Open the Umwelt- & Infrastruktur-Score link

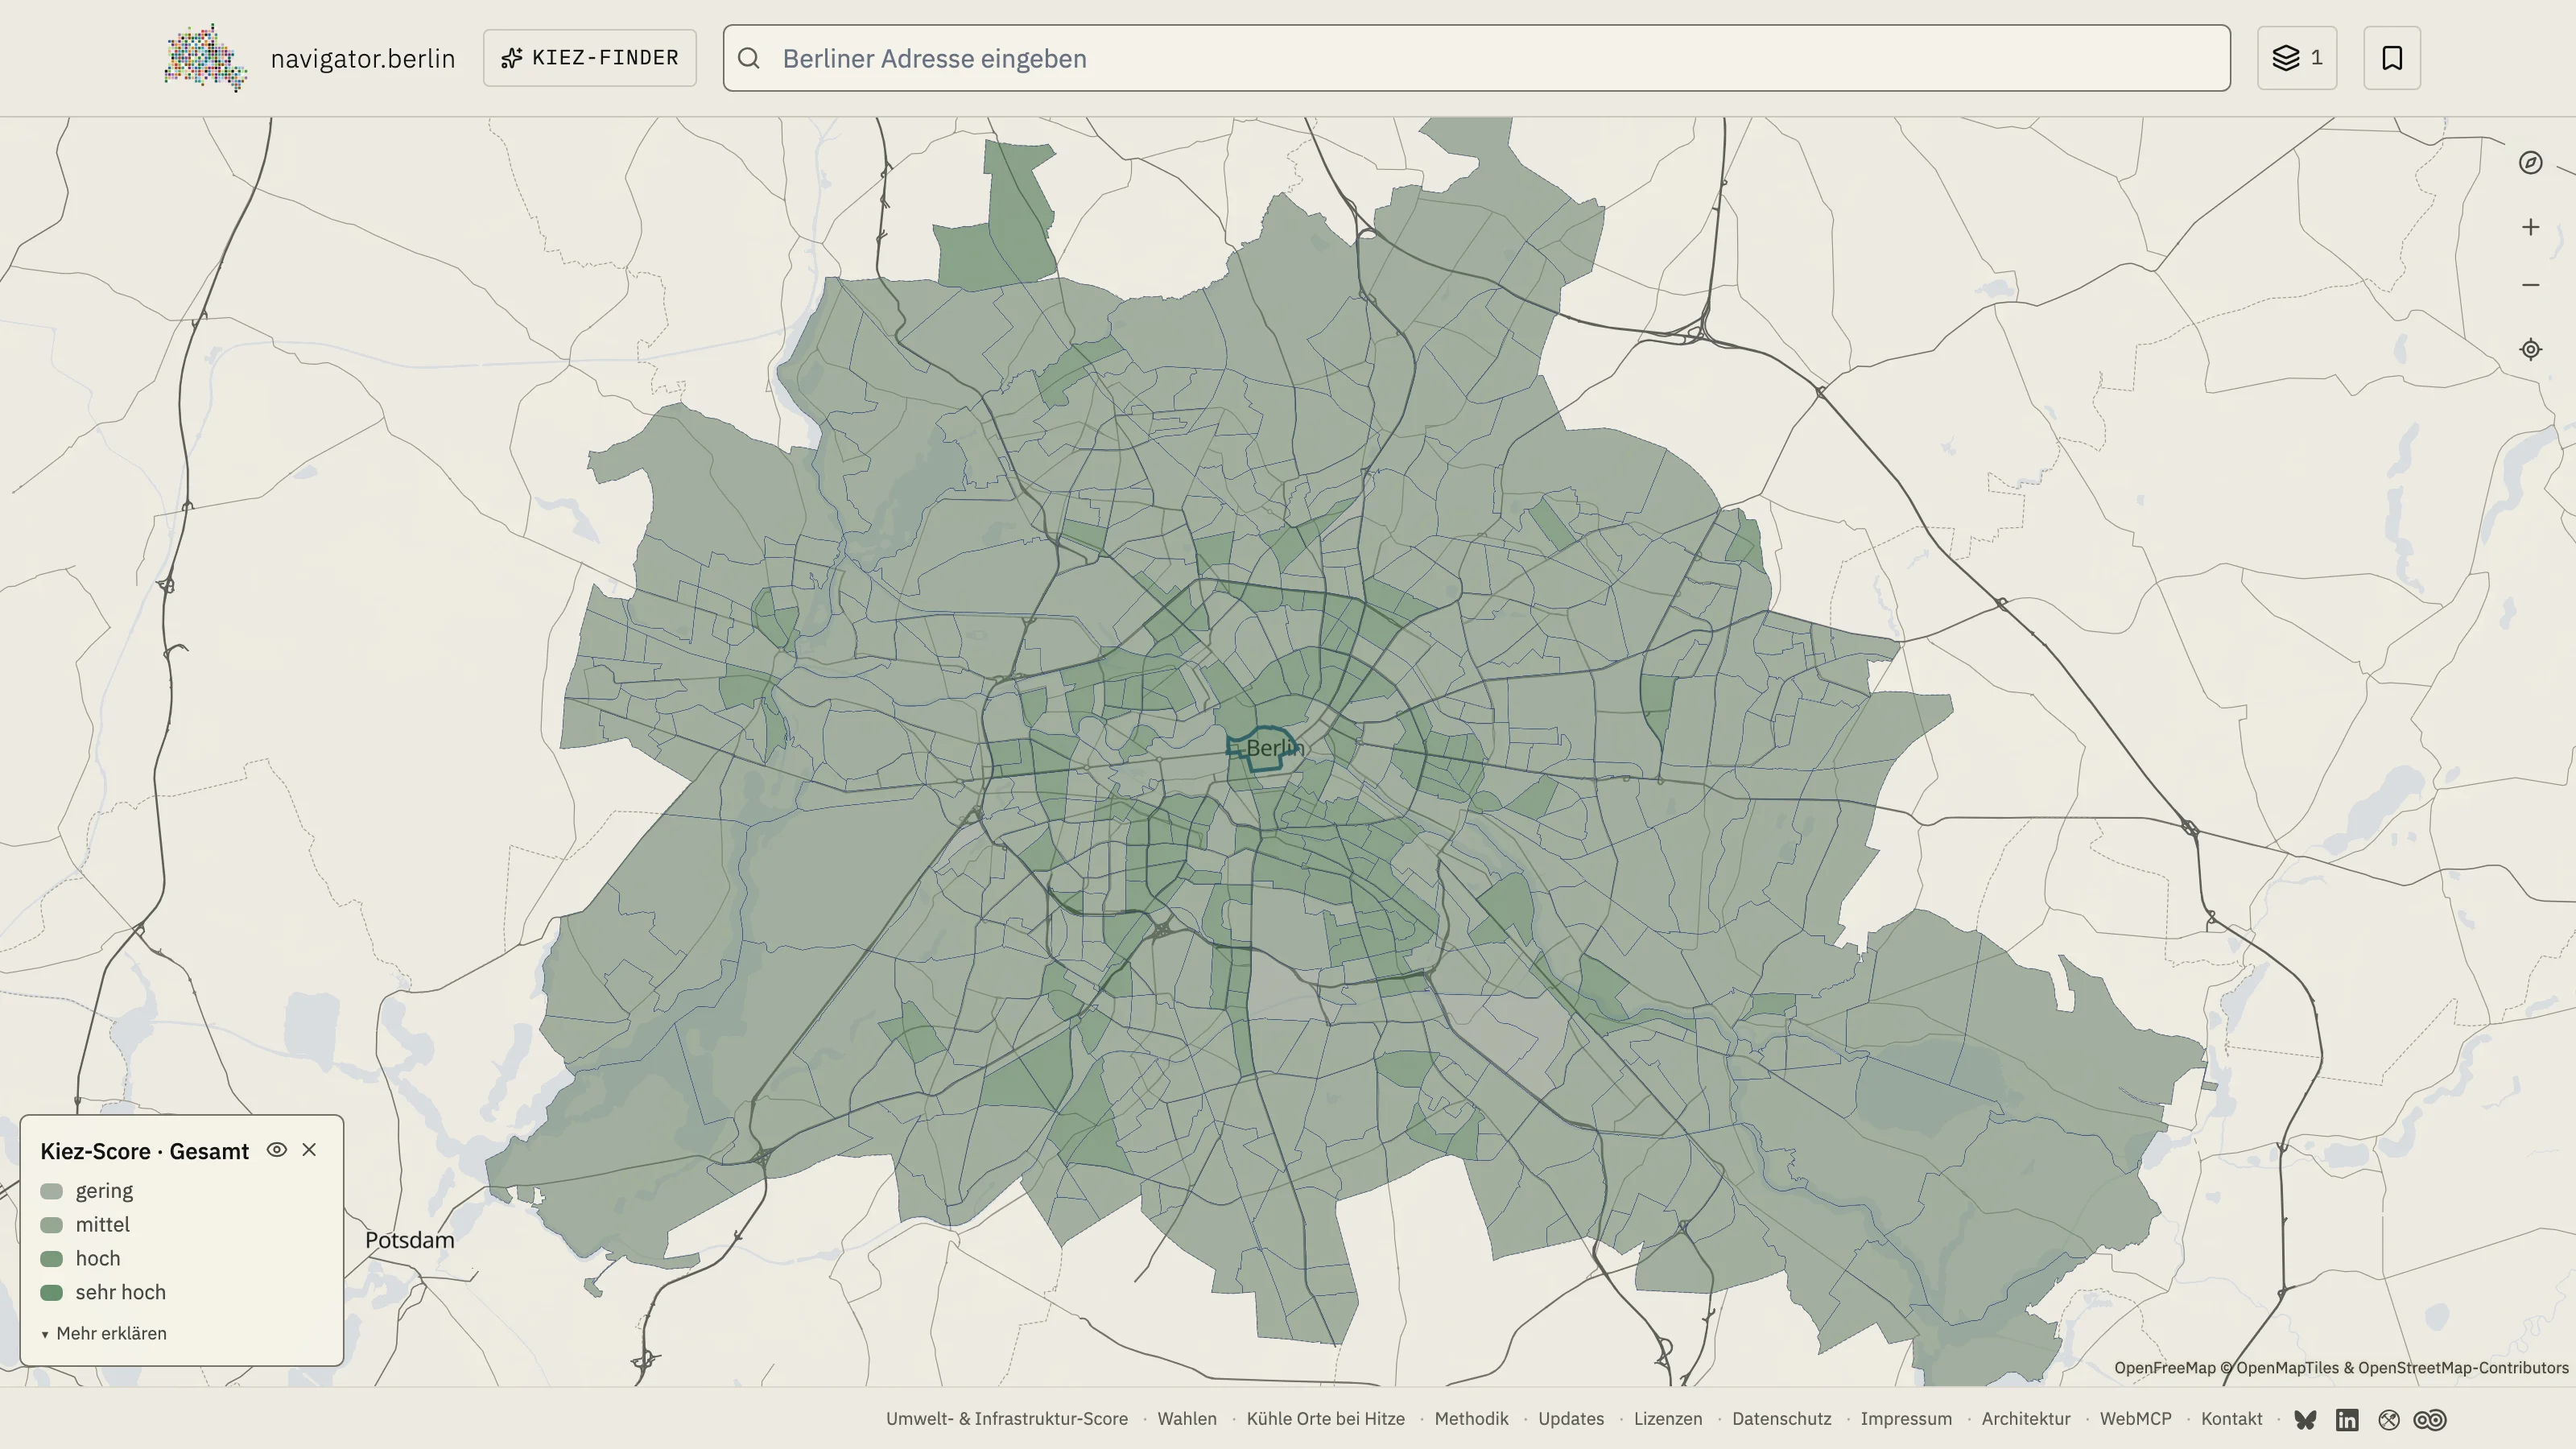point(1007,1419)
